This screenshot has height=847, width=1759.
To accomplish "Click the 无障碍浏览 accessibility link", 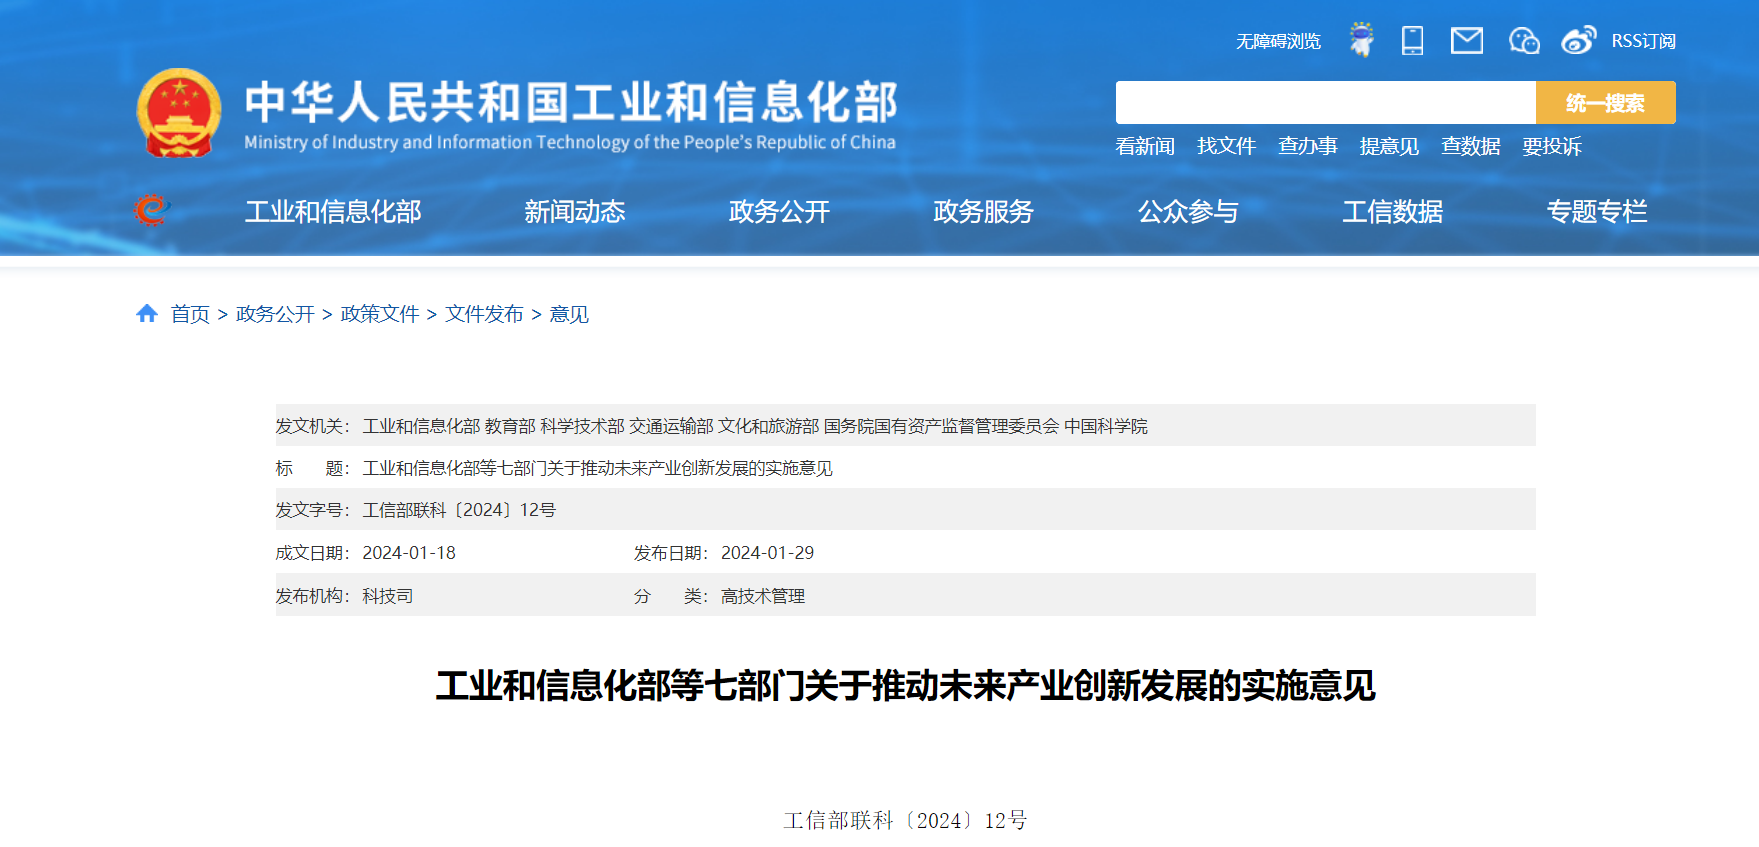I will tap(1278, 41).
